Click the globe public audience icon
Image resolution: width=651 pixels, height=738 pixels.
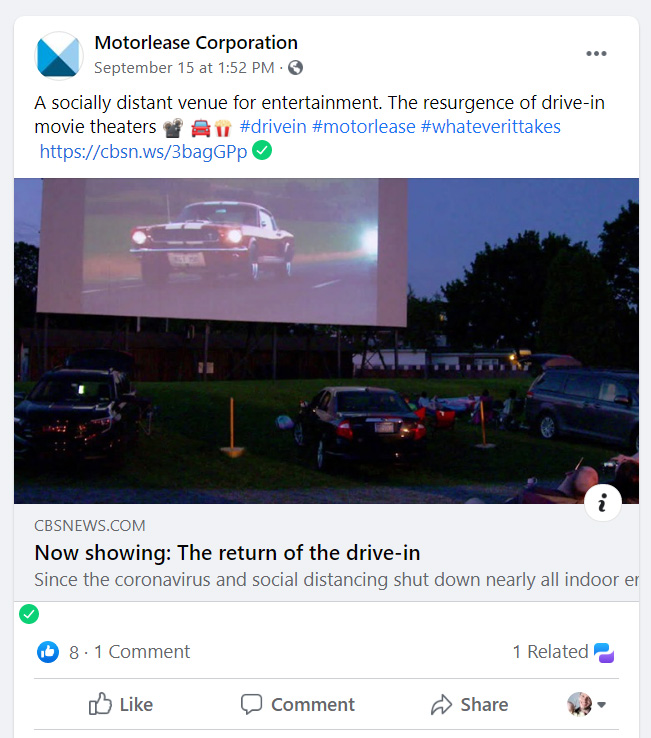click(x=295, y=68)
